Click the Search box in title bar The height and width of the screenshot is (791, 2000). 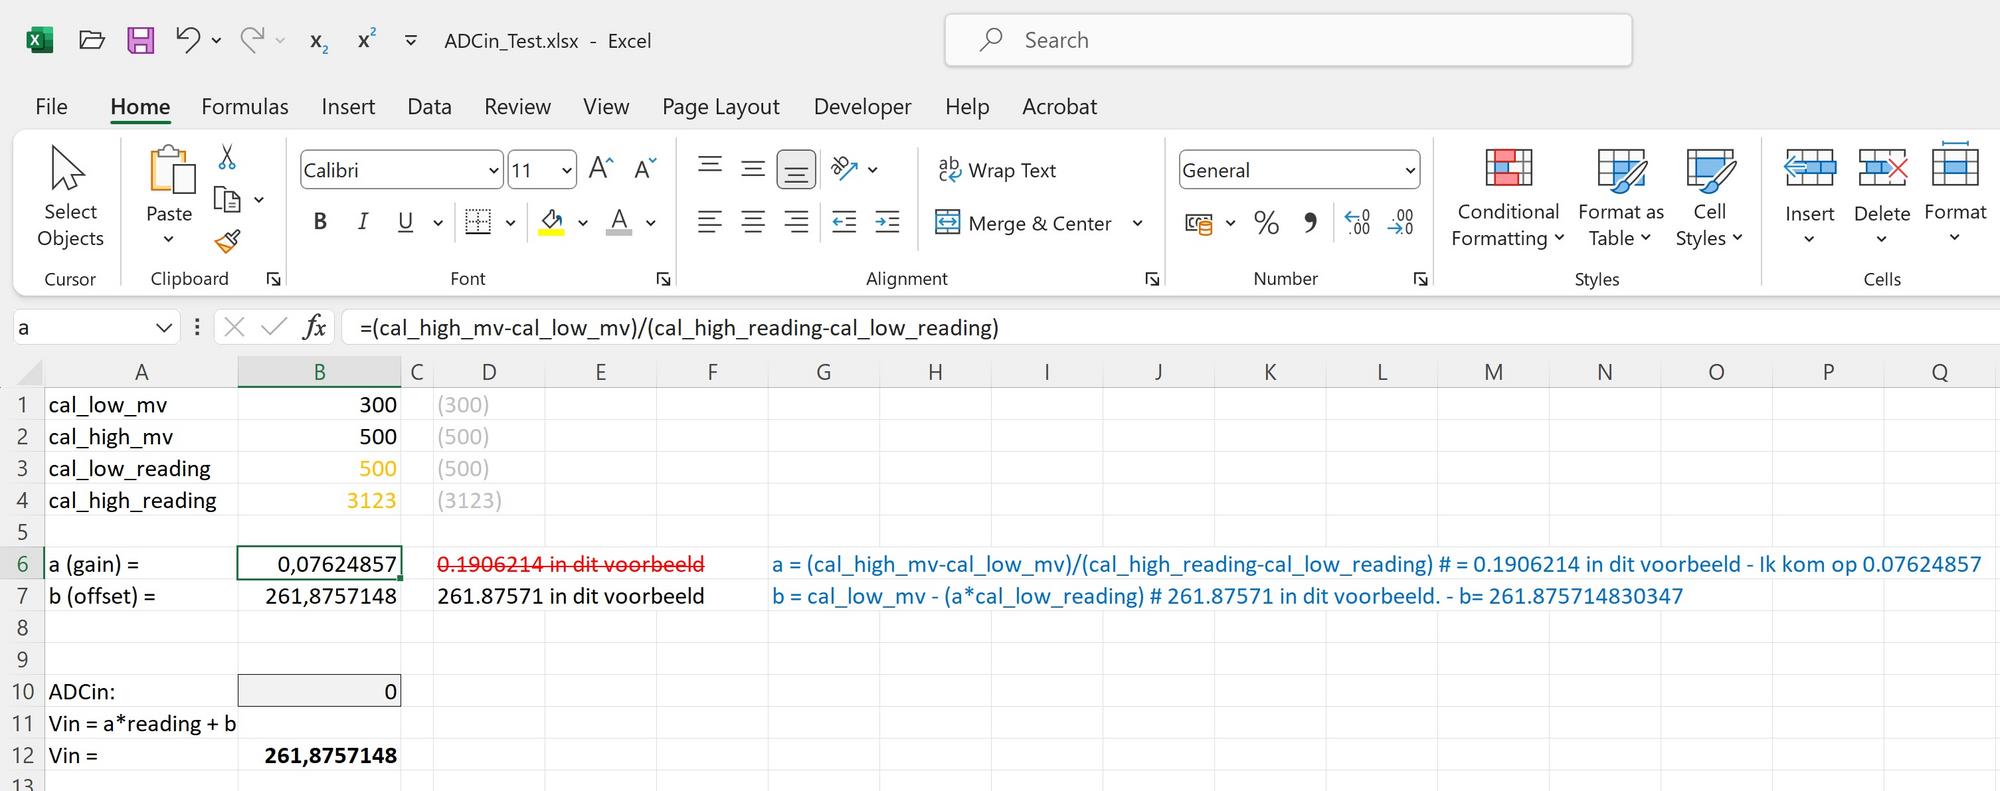coord(1288,40)
